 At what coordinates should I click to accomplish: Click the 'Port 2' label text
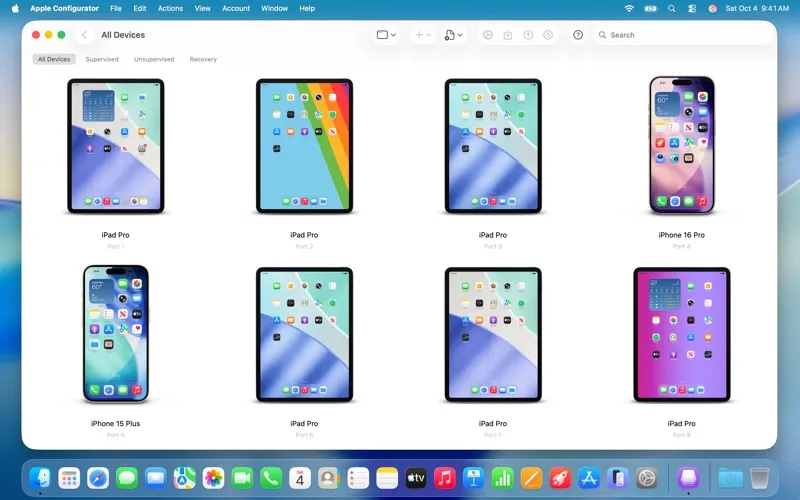click(305, 246)
